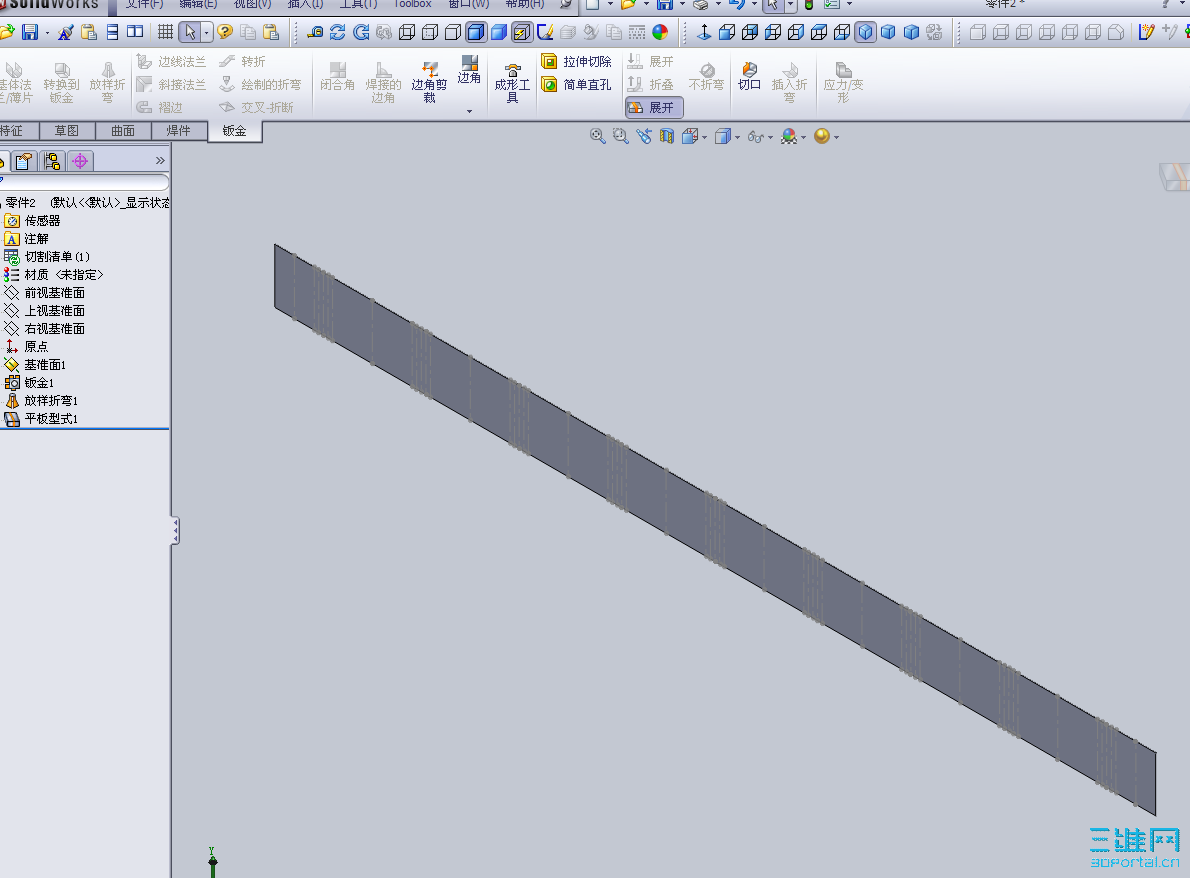Screen dimensions: 1190x878
Task: Click the grid display icon in the toolbar
Action: tap(165, 32)
